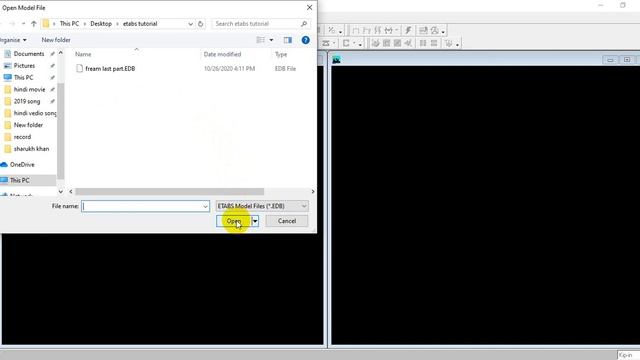Open the ETABS Model Files type combo box
640x360 pixels.
262,206
